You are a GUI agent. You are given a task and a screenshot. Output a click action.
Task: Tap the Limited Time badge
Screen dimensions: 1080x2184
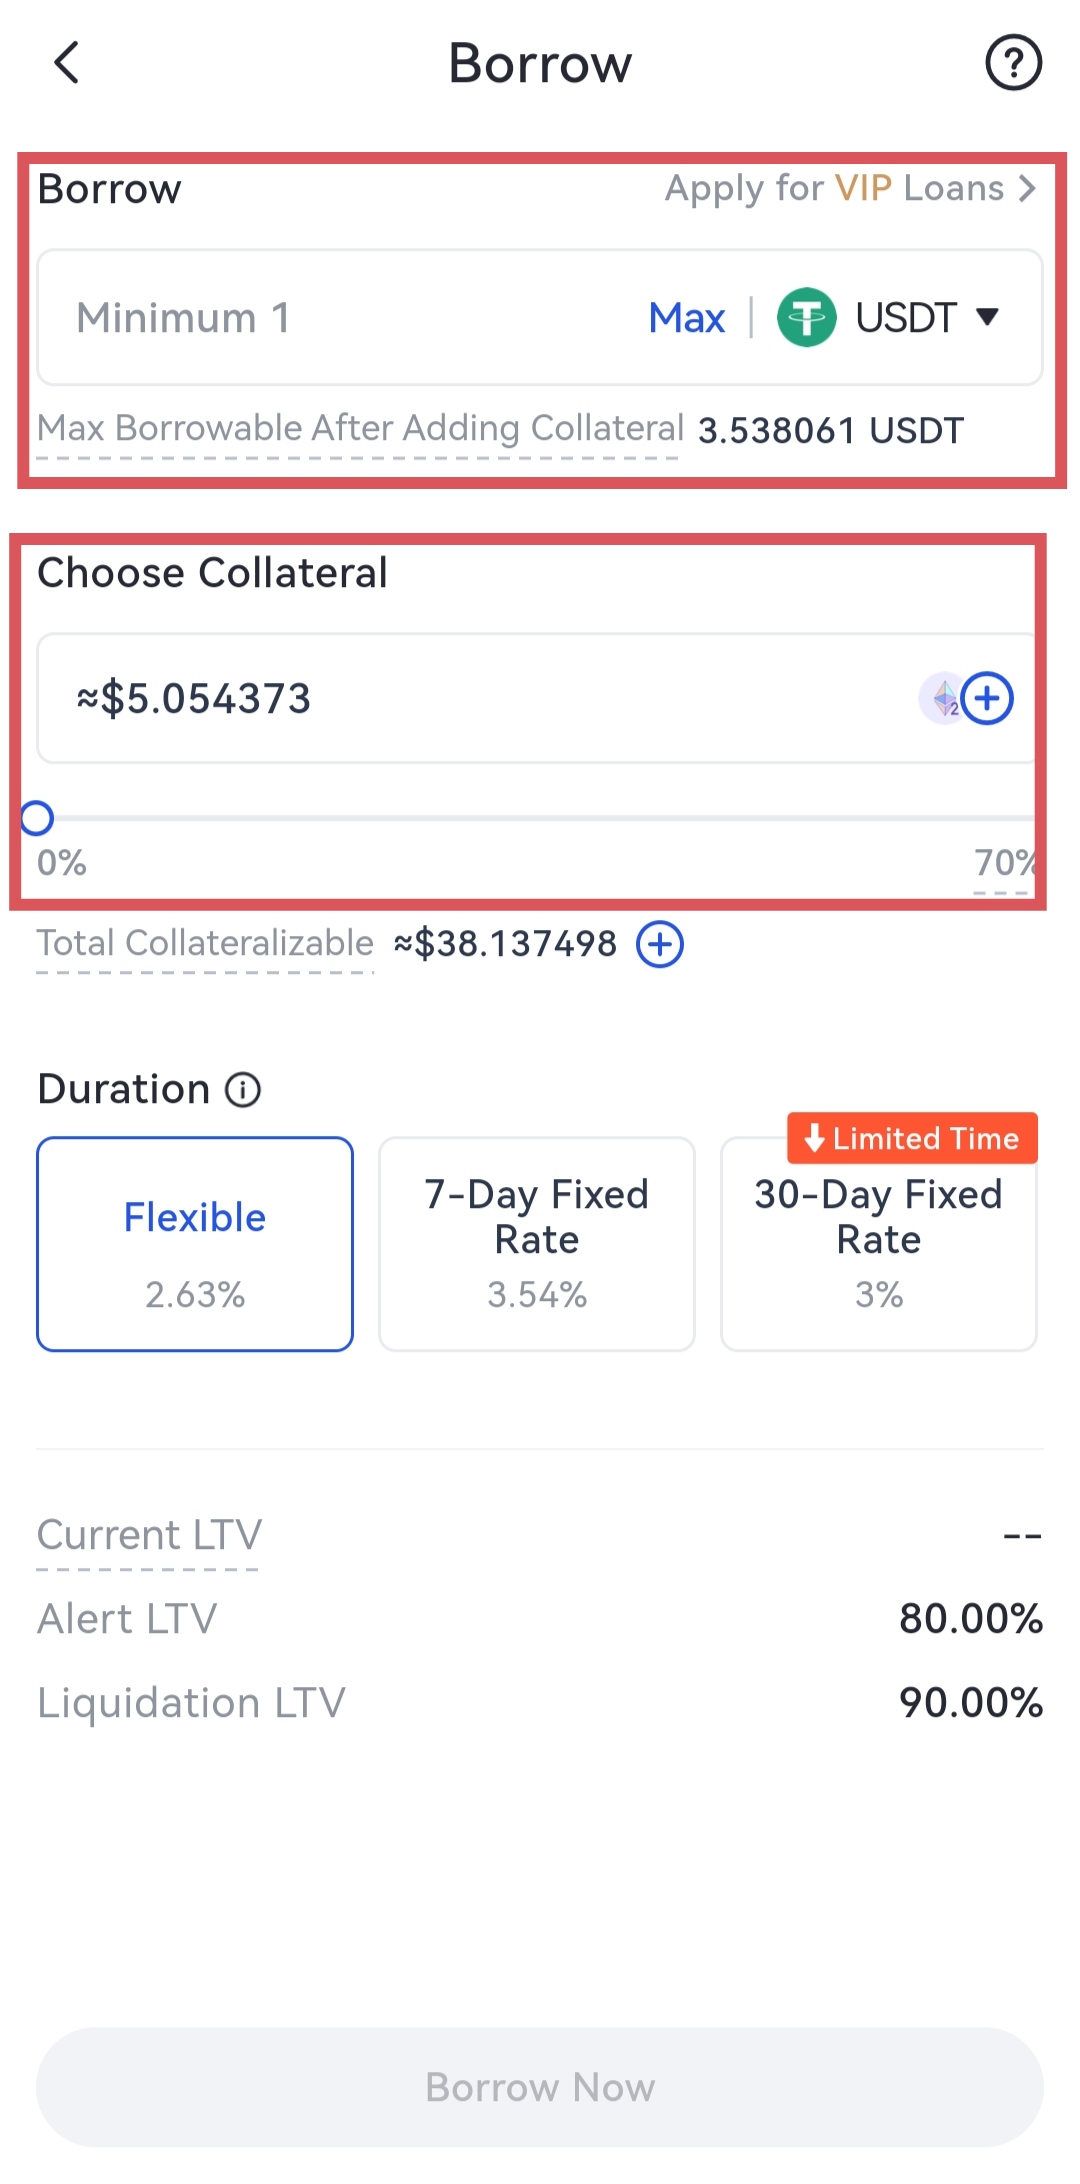click(912, 1138)
